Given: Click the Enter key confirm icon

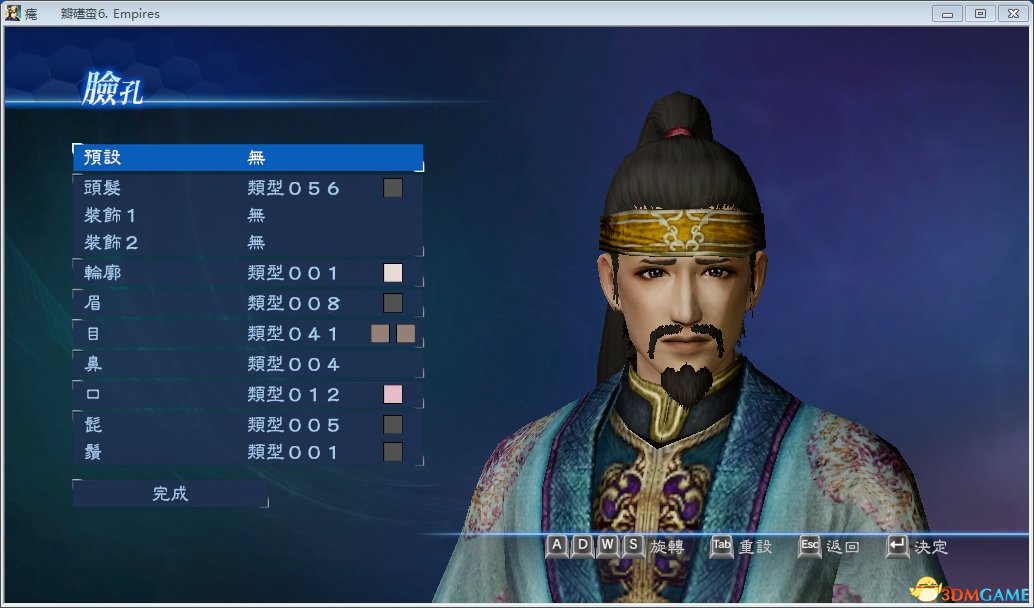Looking at the screenshot, I should pos(897,546).
